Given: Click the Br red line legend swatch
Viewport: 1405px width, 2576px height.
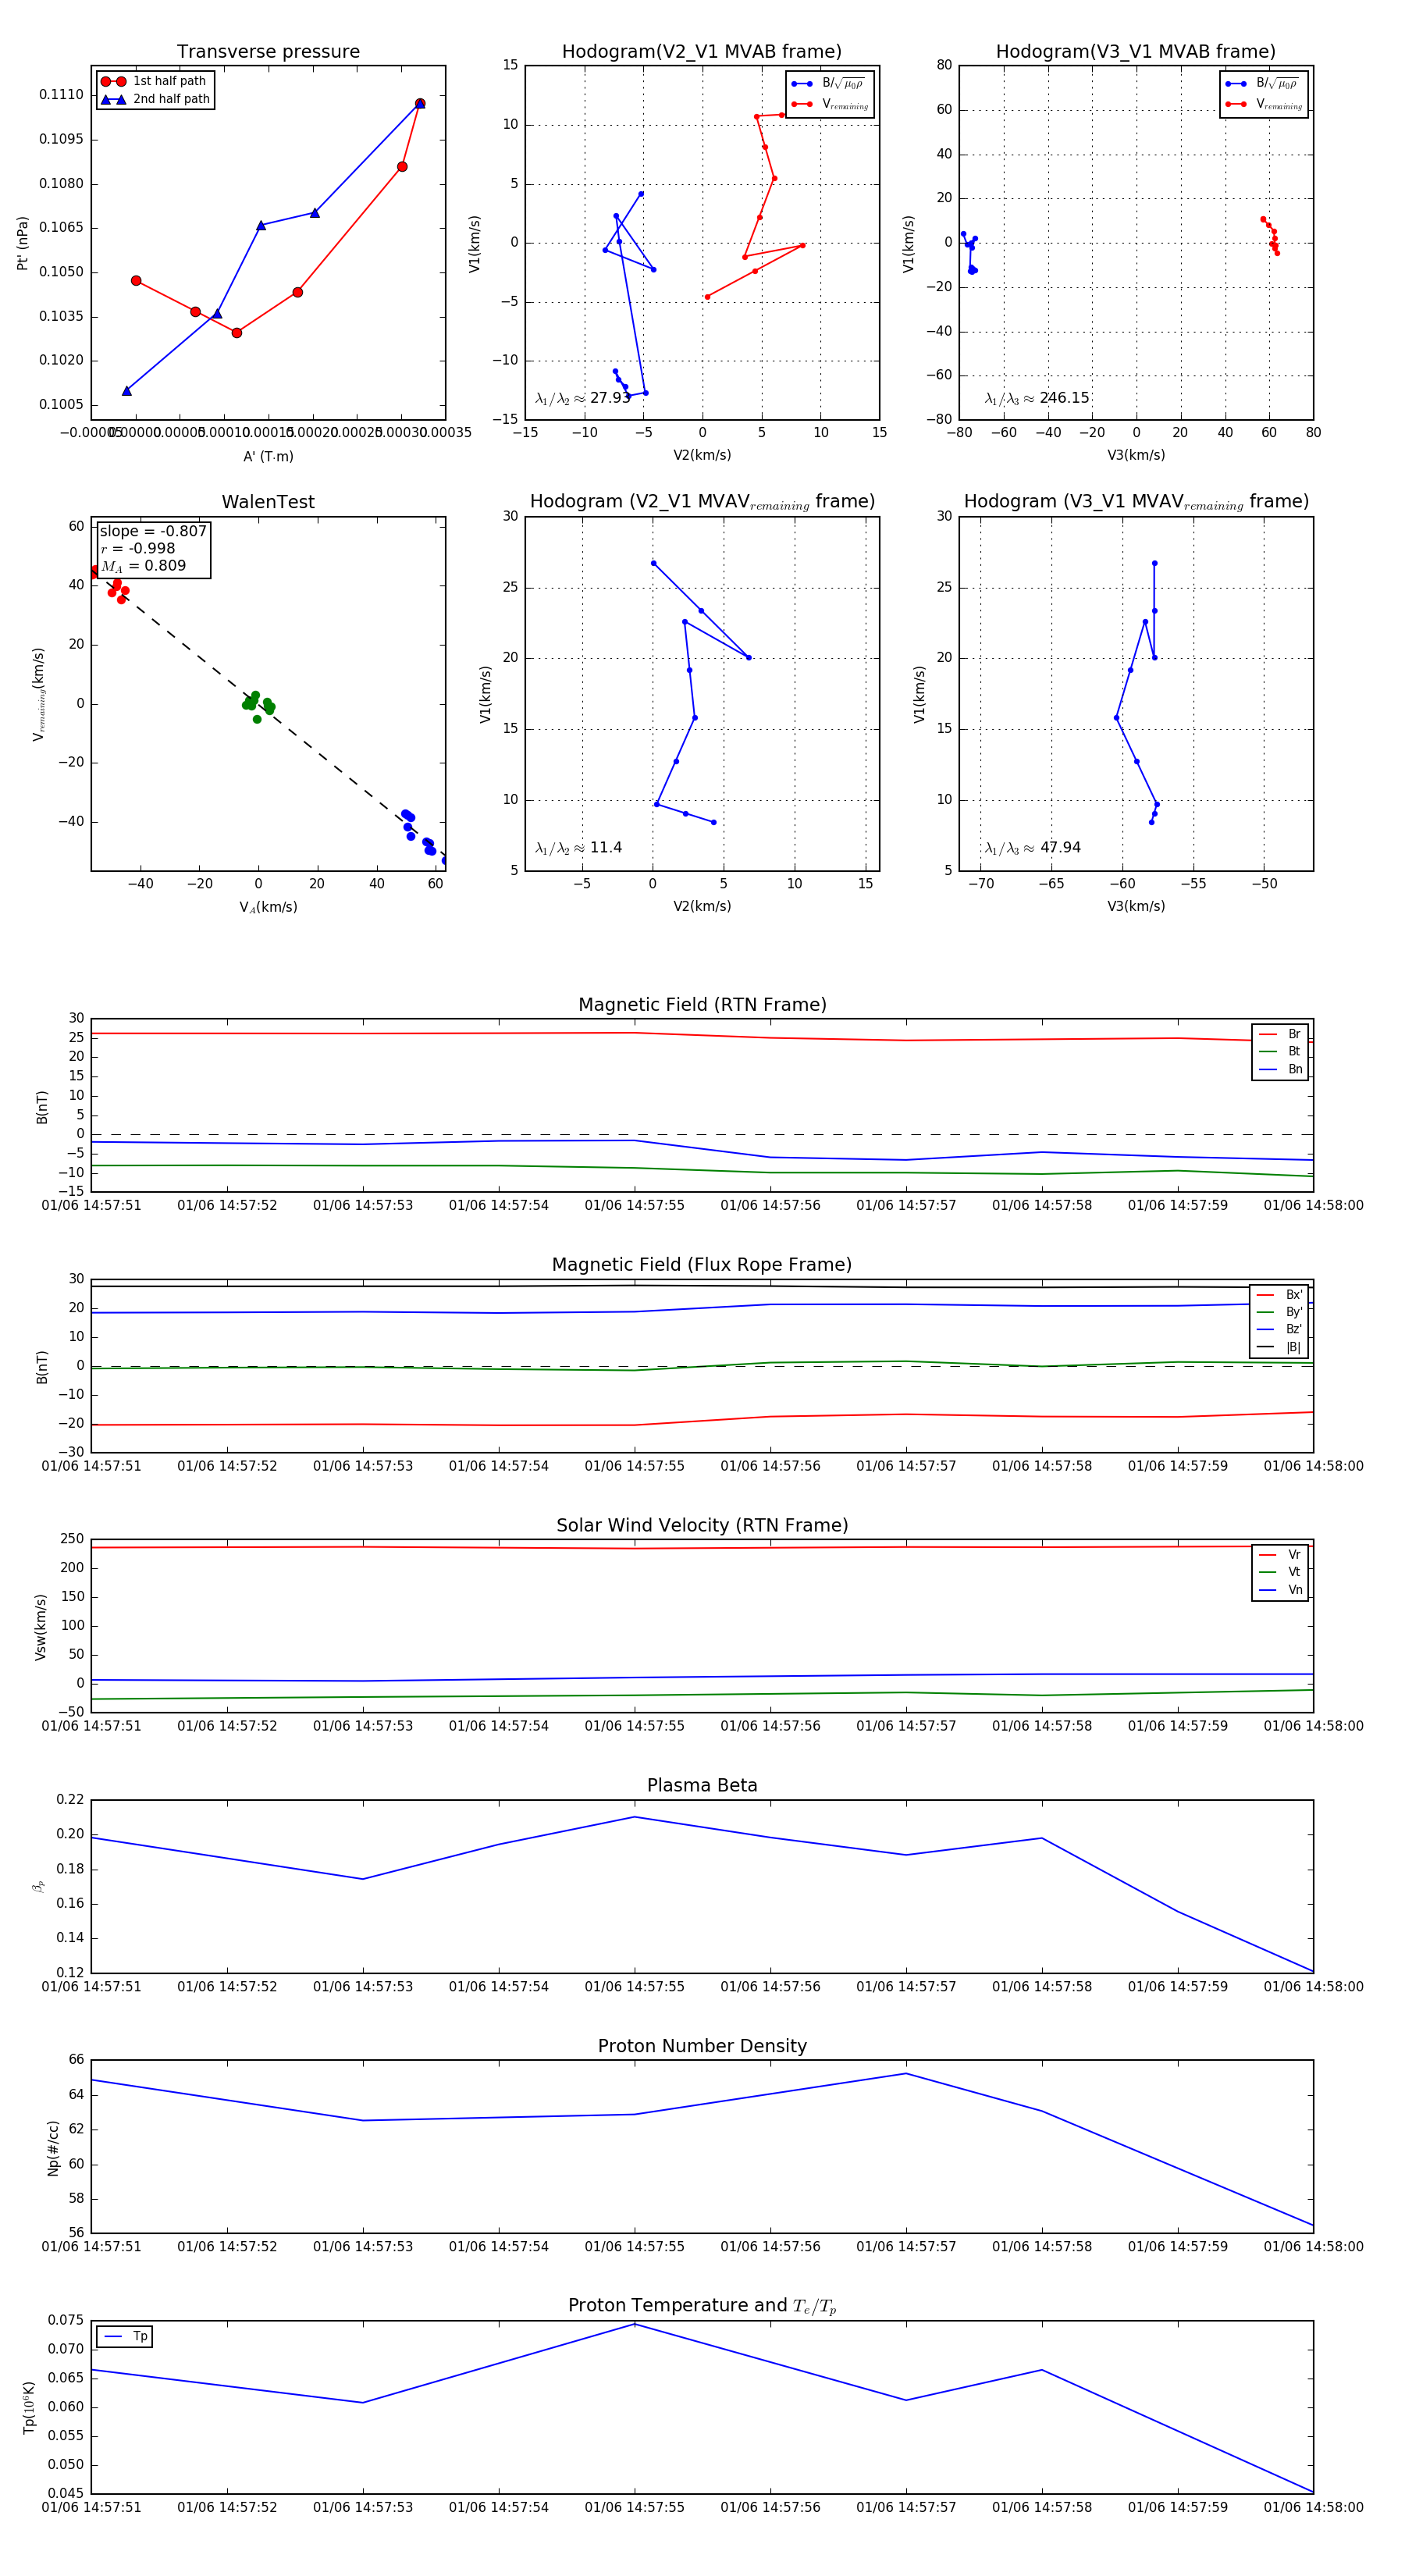Looking at the screenshot, I should (1268, 1034).
